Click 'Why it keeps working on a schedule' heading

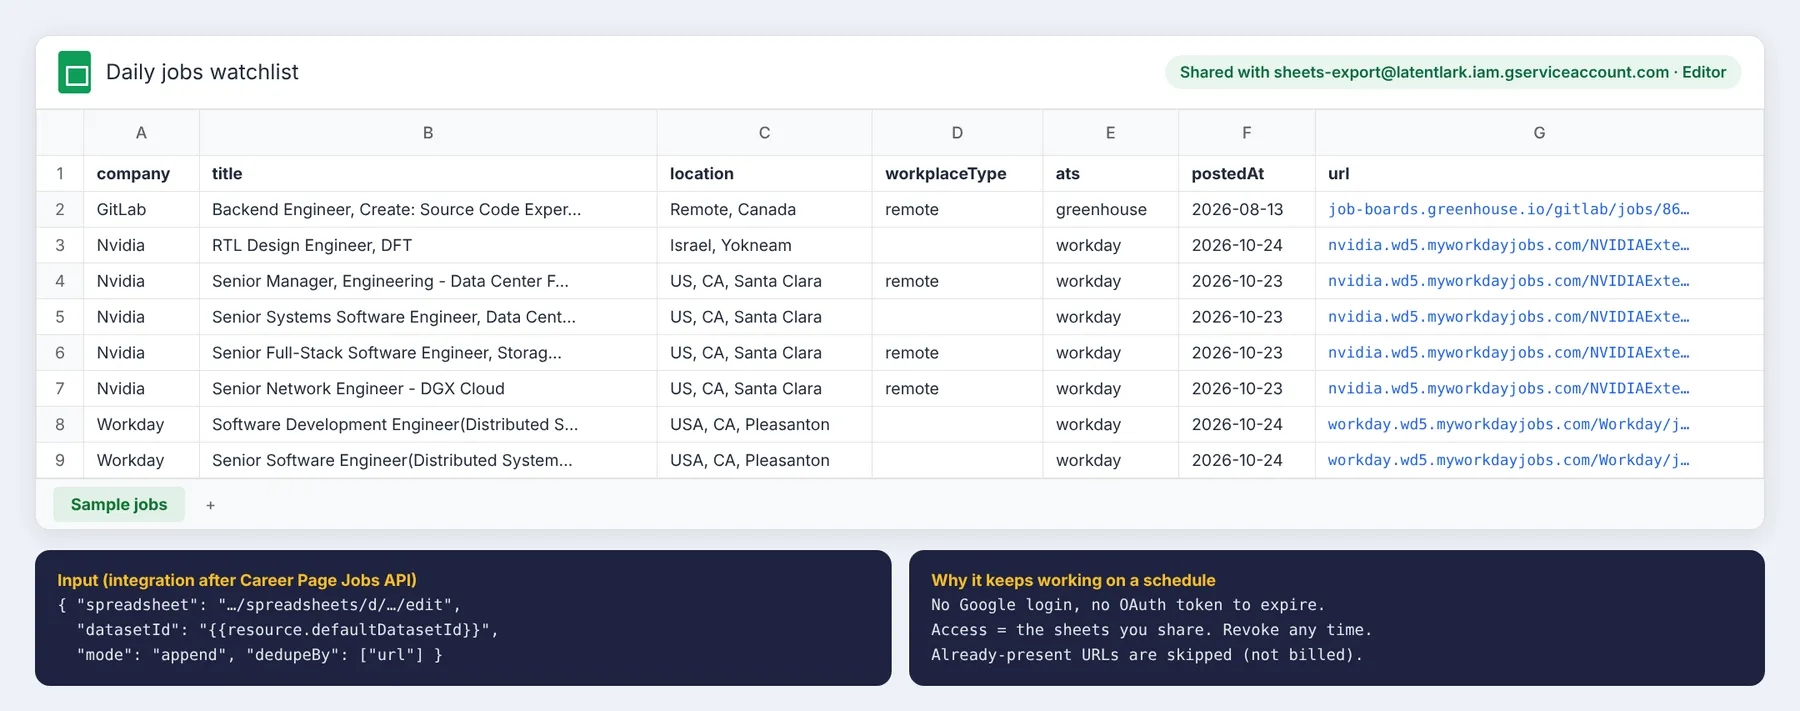click(x=1073, y=580)
